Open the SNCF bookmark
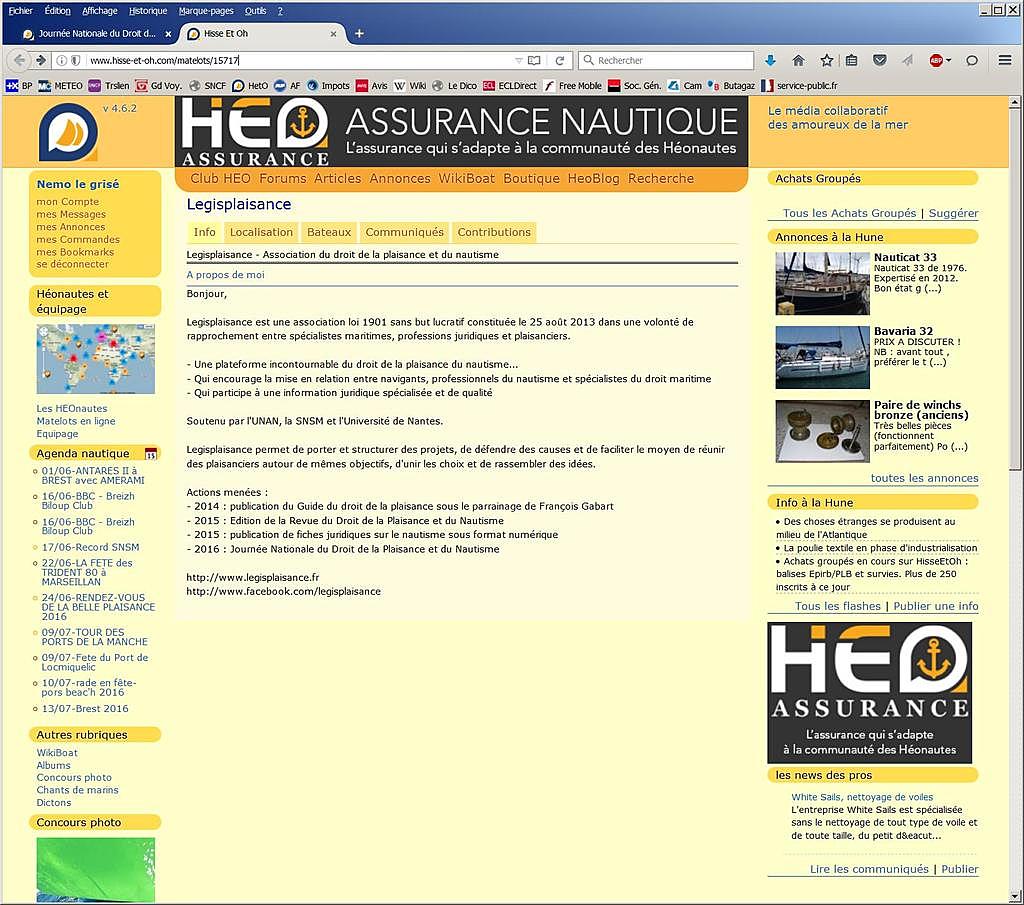The width and height of the screenshot is (1024, 905). coord(208,86)
